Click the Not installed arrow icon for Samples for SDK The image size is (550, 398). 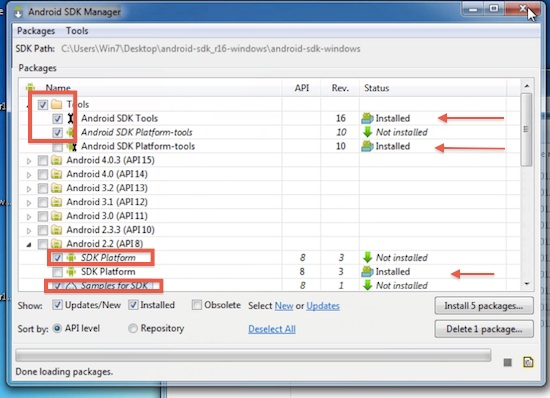click(x=367, y=285)
